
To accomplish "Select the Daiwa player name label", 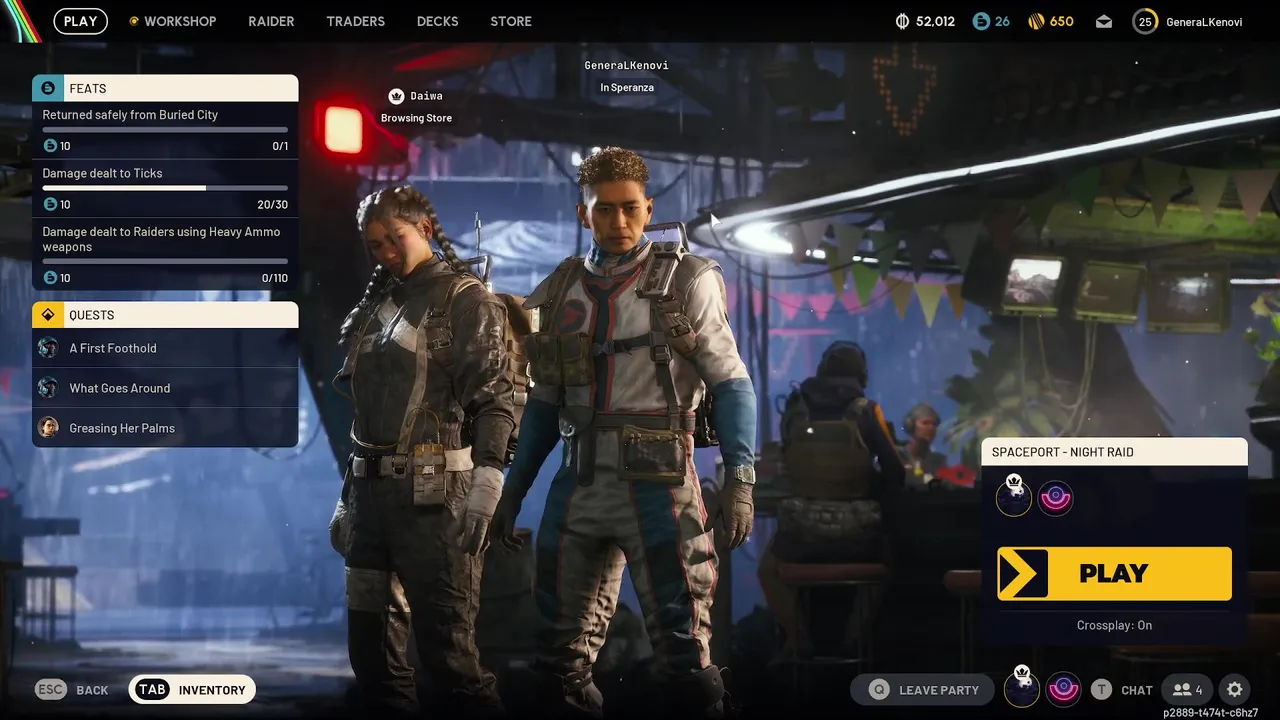I will coord(426,96).
